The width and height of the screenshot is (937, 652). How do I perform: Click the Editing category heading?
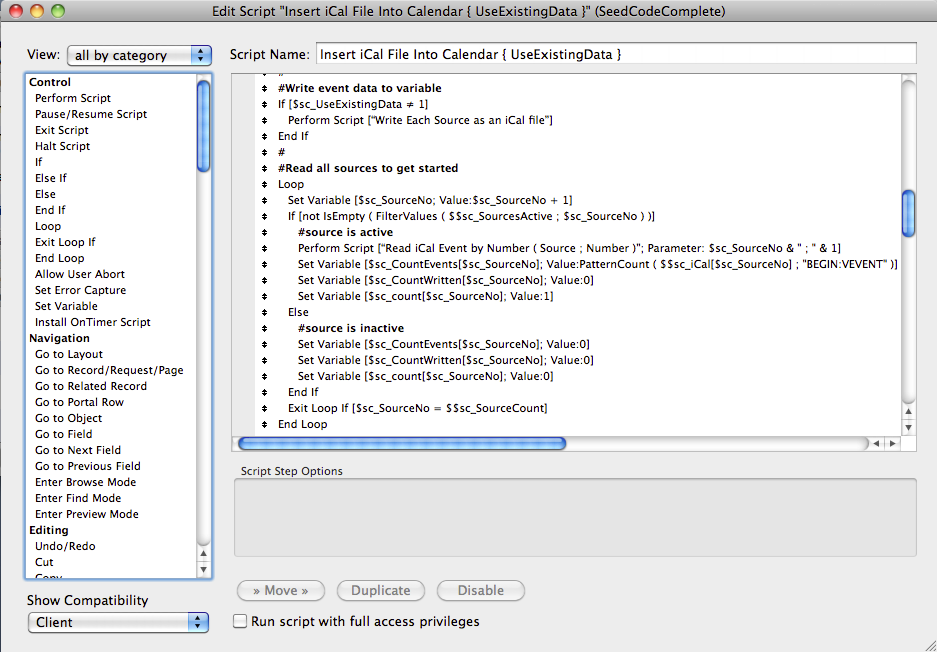click(x=48, y=530)
